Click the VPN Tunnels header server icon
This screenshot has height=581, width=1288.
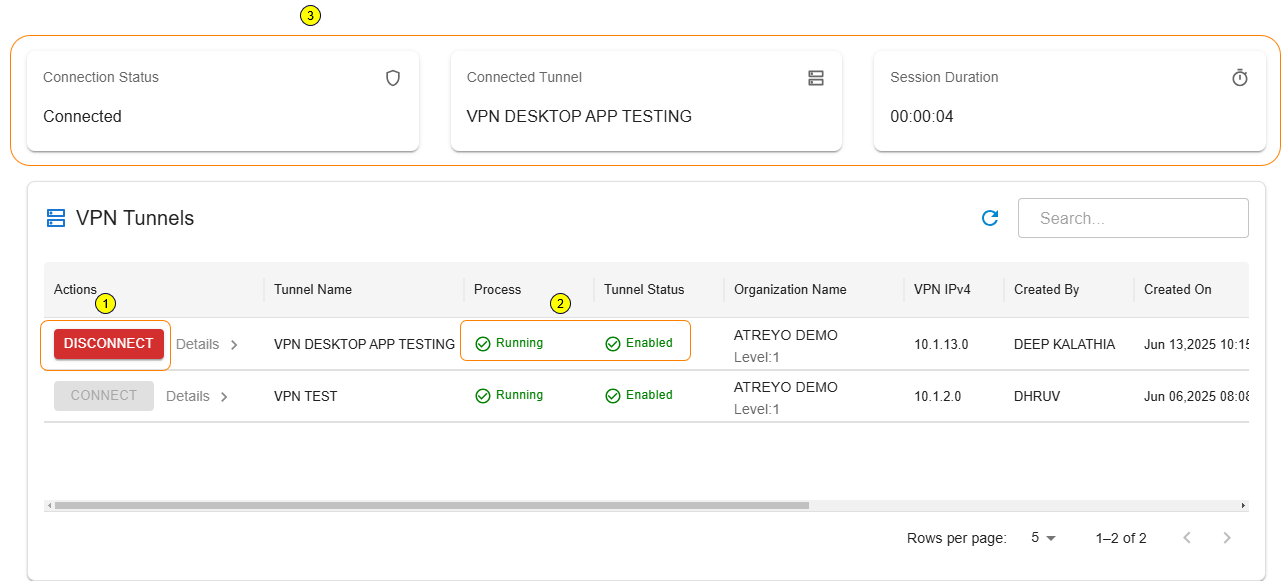[56, 218]
